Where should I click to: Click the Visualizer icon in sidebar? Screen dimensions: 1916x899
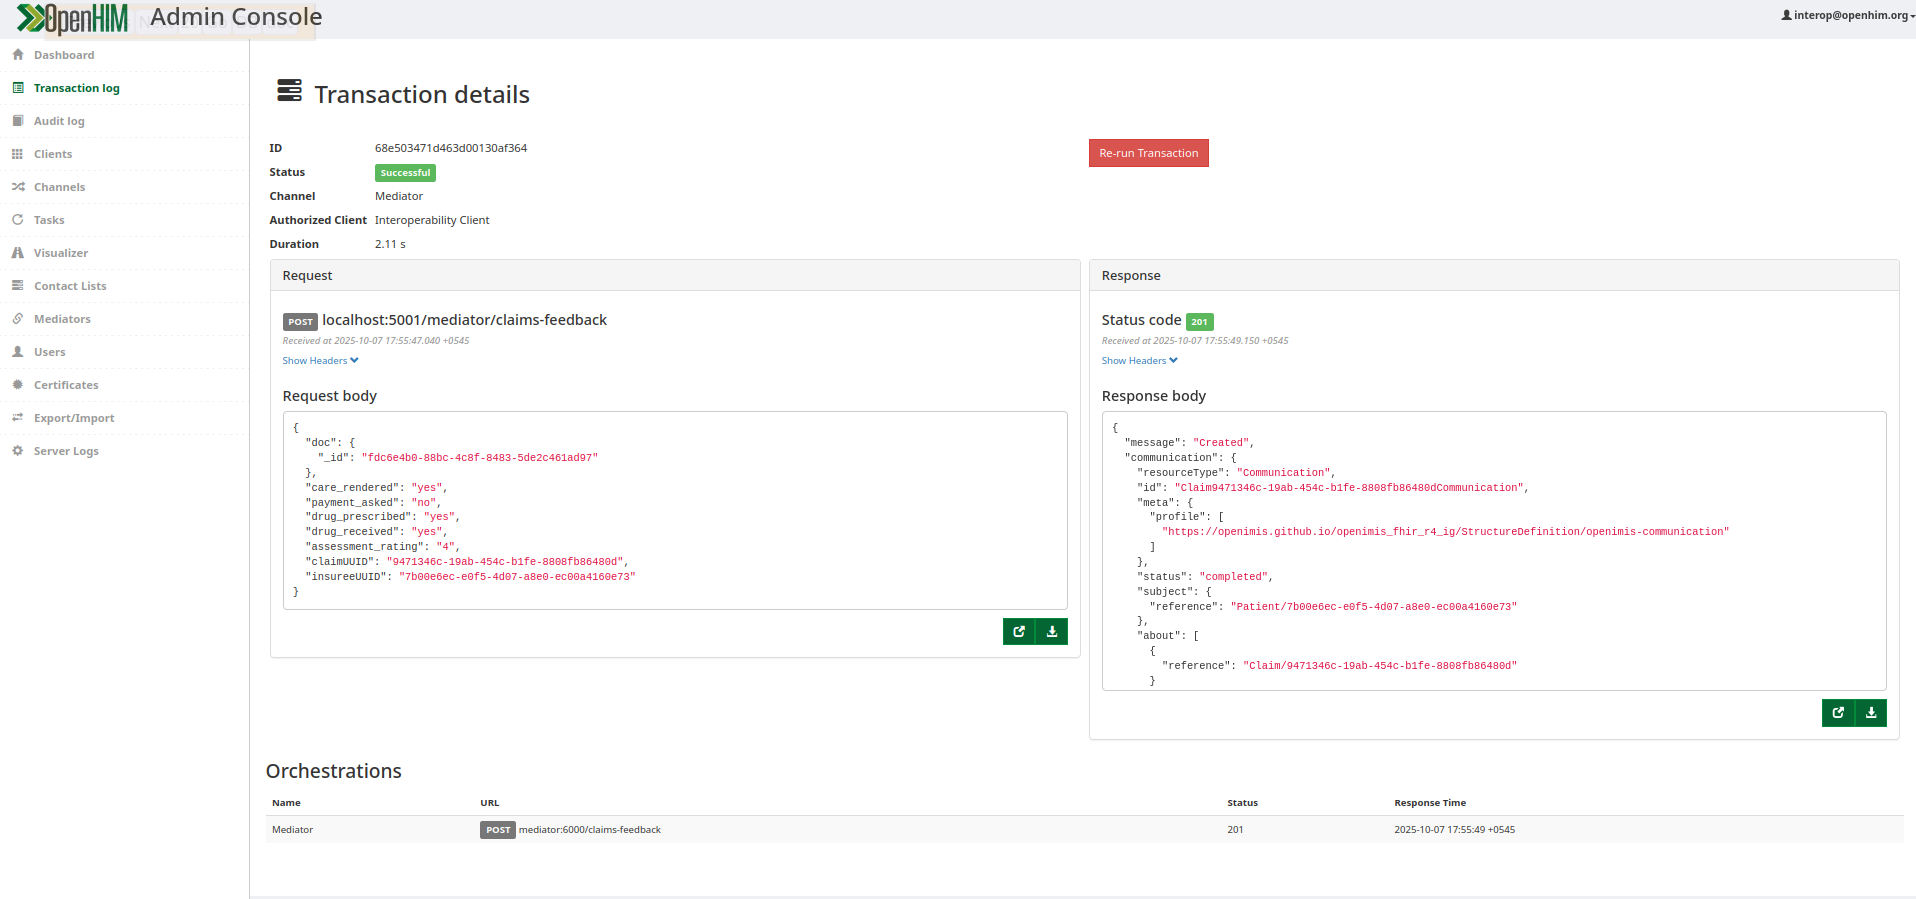(x=18, y=253)
